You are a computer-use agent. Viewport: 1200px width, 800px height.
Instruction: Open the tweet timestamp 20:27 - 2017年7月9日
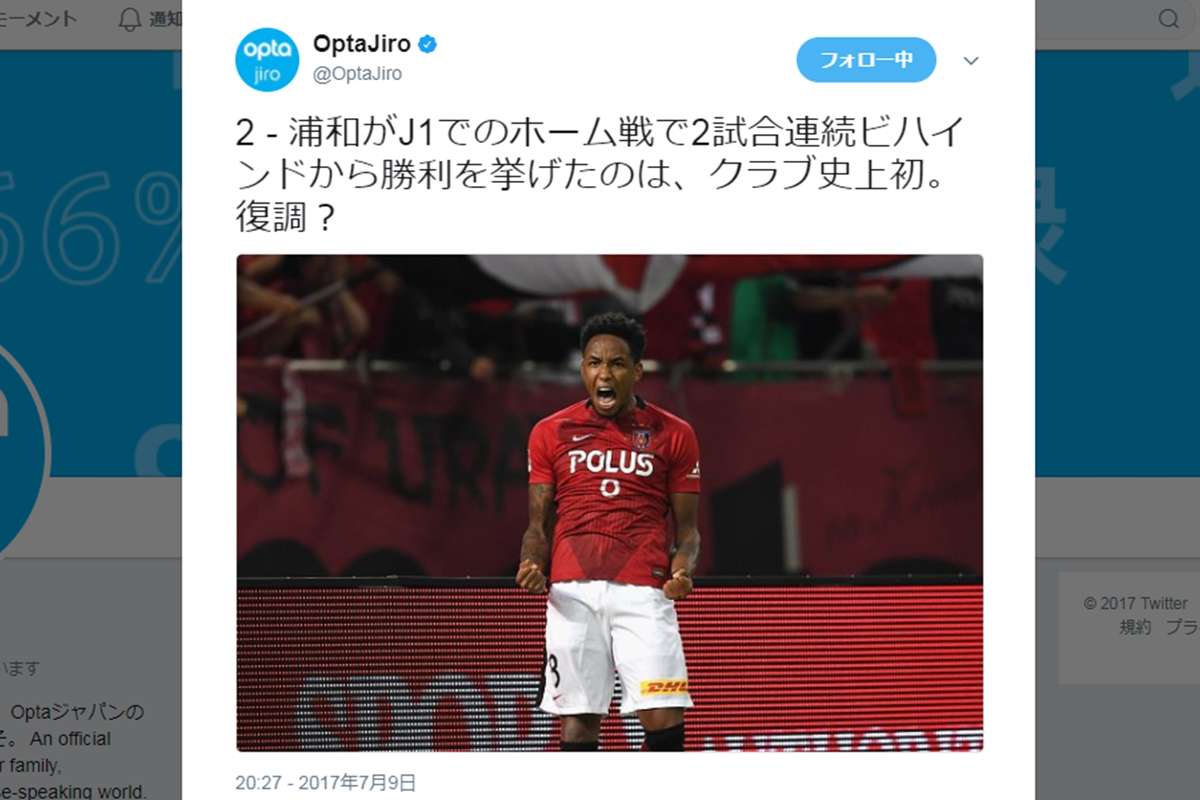pos(325,783)
